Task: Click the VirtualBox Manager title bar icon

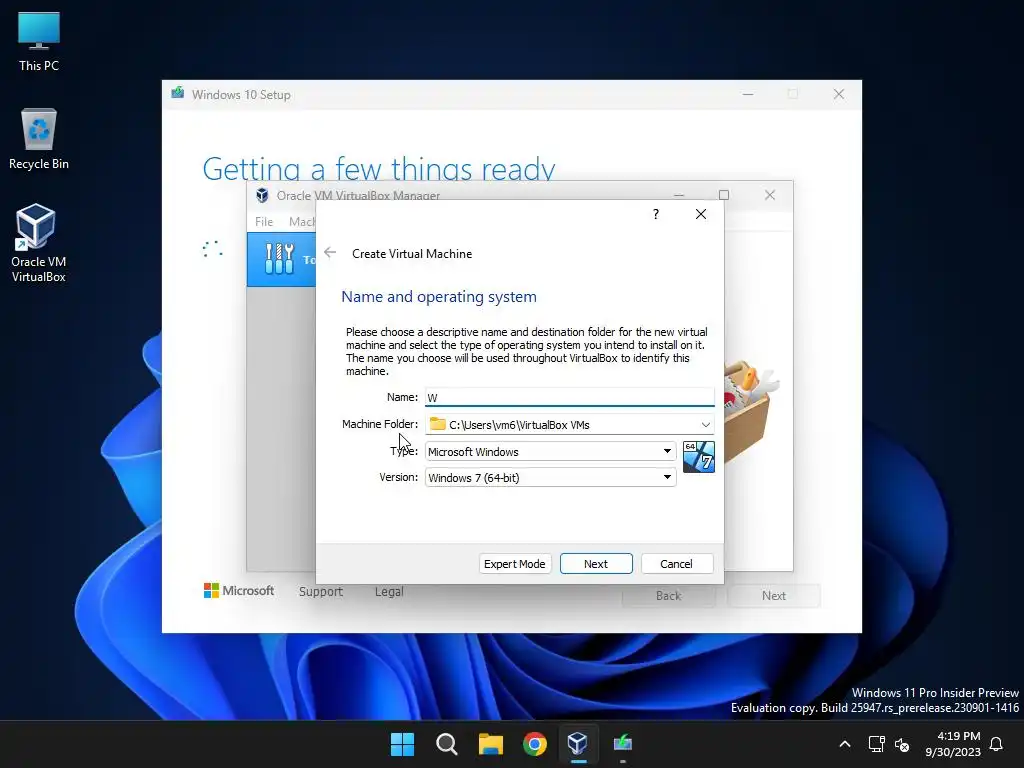Action: [x=263, y=195]
